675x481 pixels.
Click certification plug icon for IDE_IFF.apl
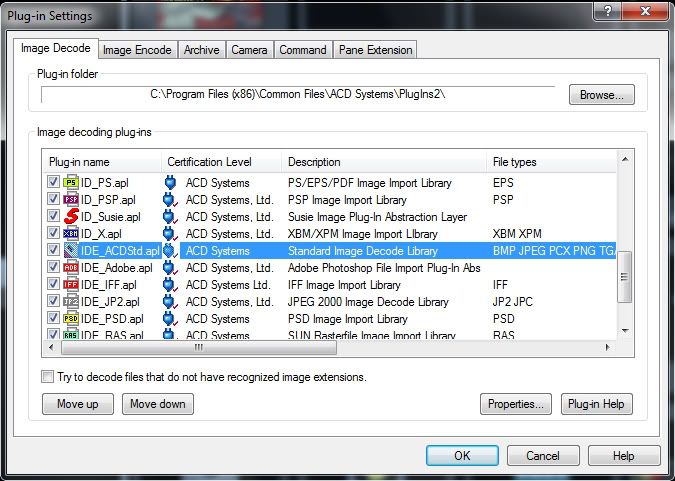click(170, 285)
